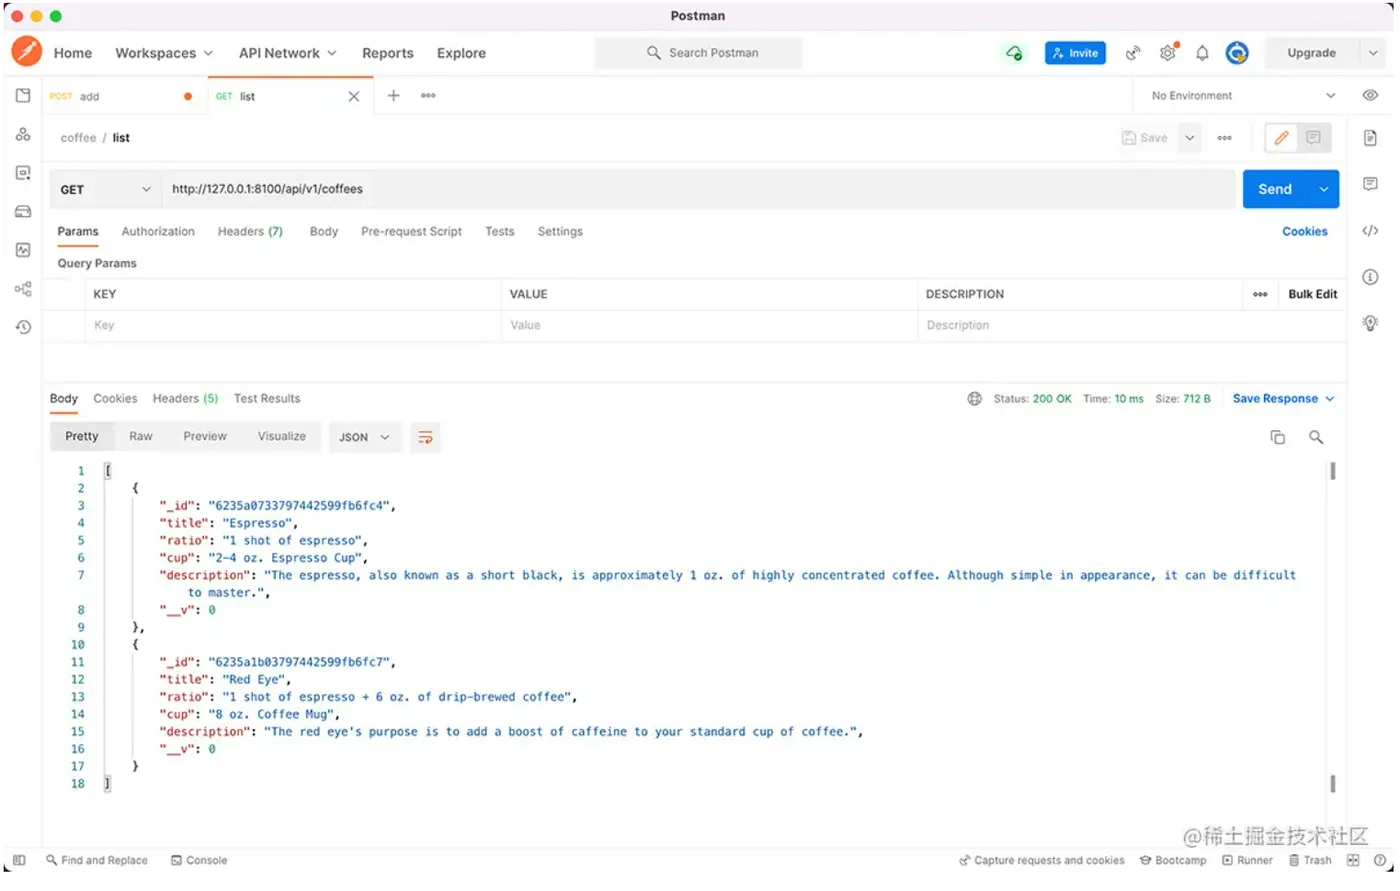The width and height of the screenshot is (1400, 891).
Task: Open the code snippet icon
Action: (x=1370, y=231)
